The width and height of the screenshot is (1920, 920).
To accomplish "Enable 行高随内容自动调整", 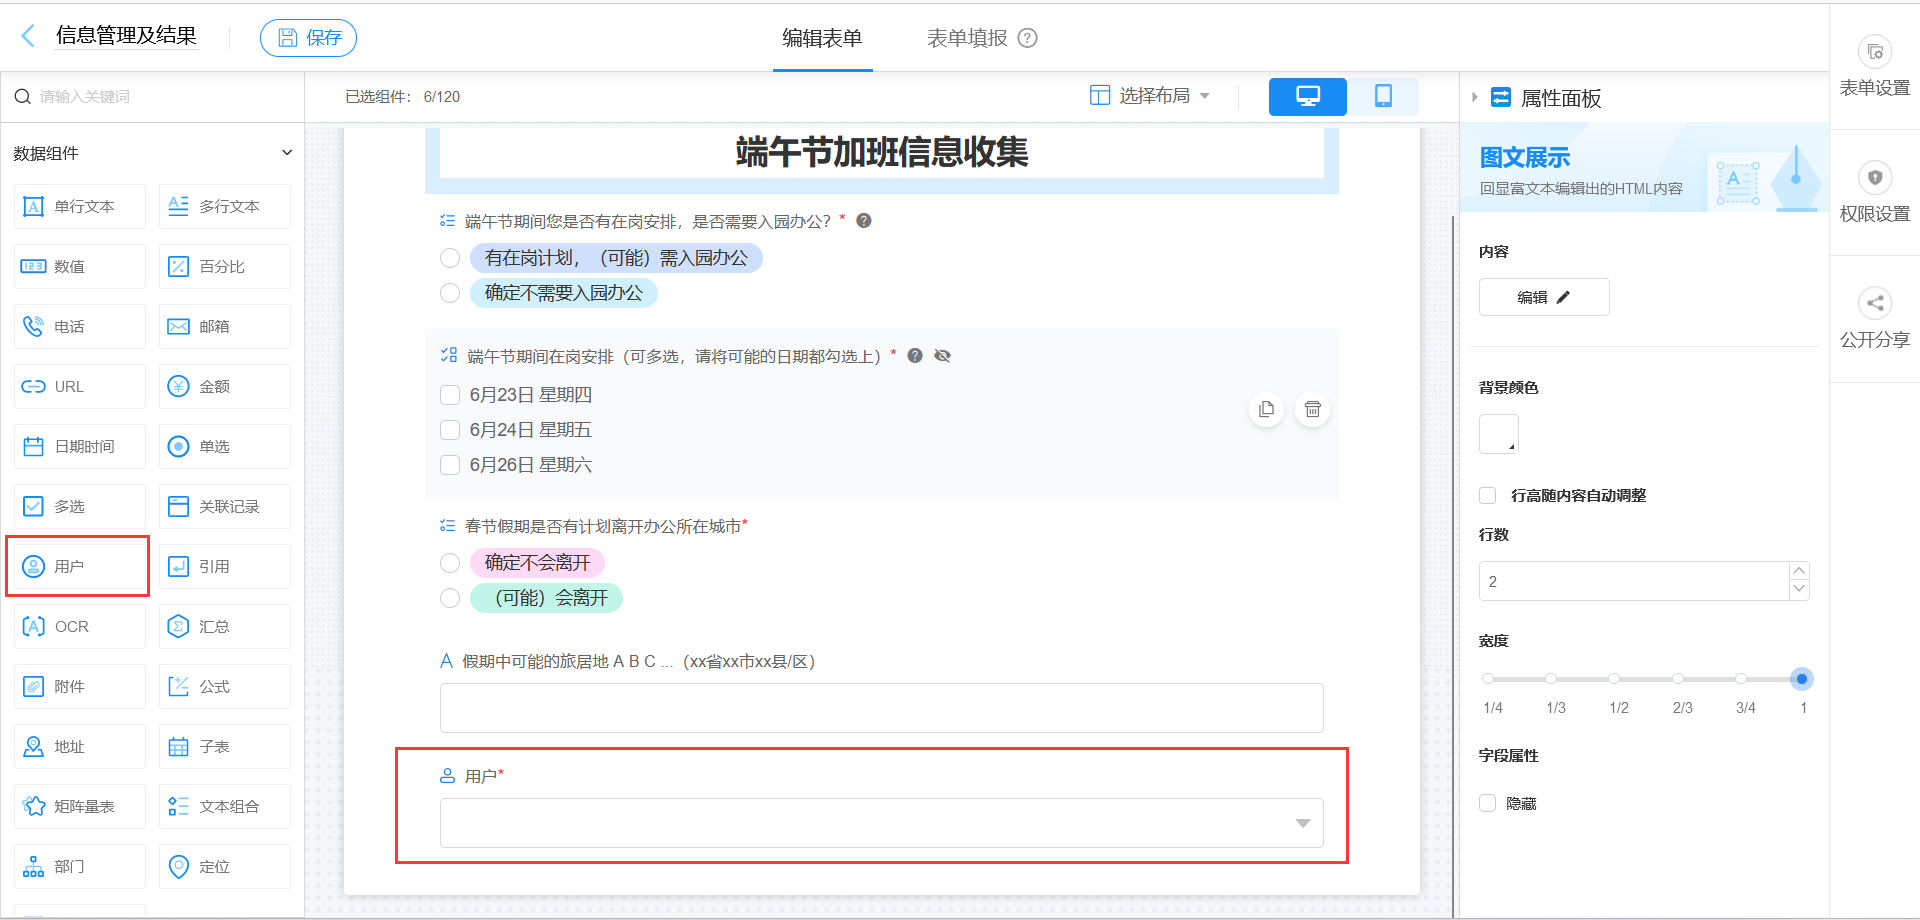I will point(1486,495).
